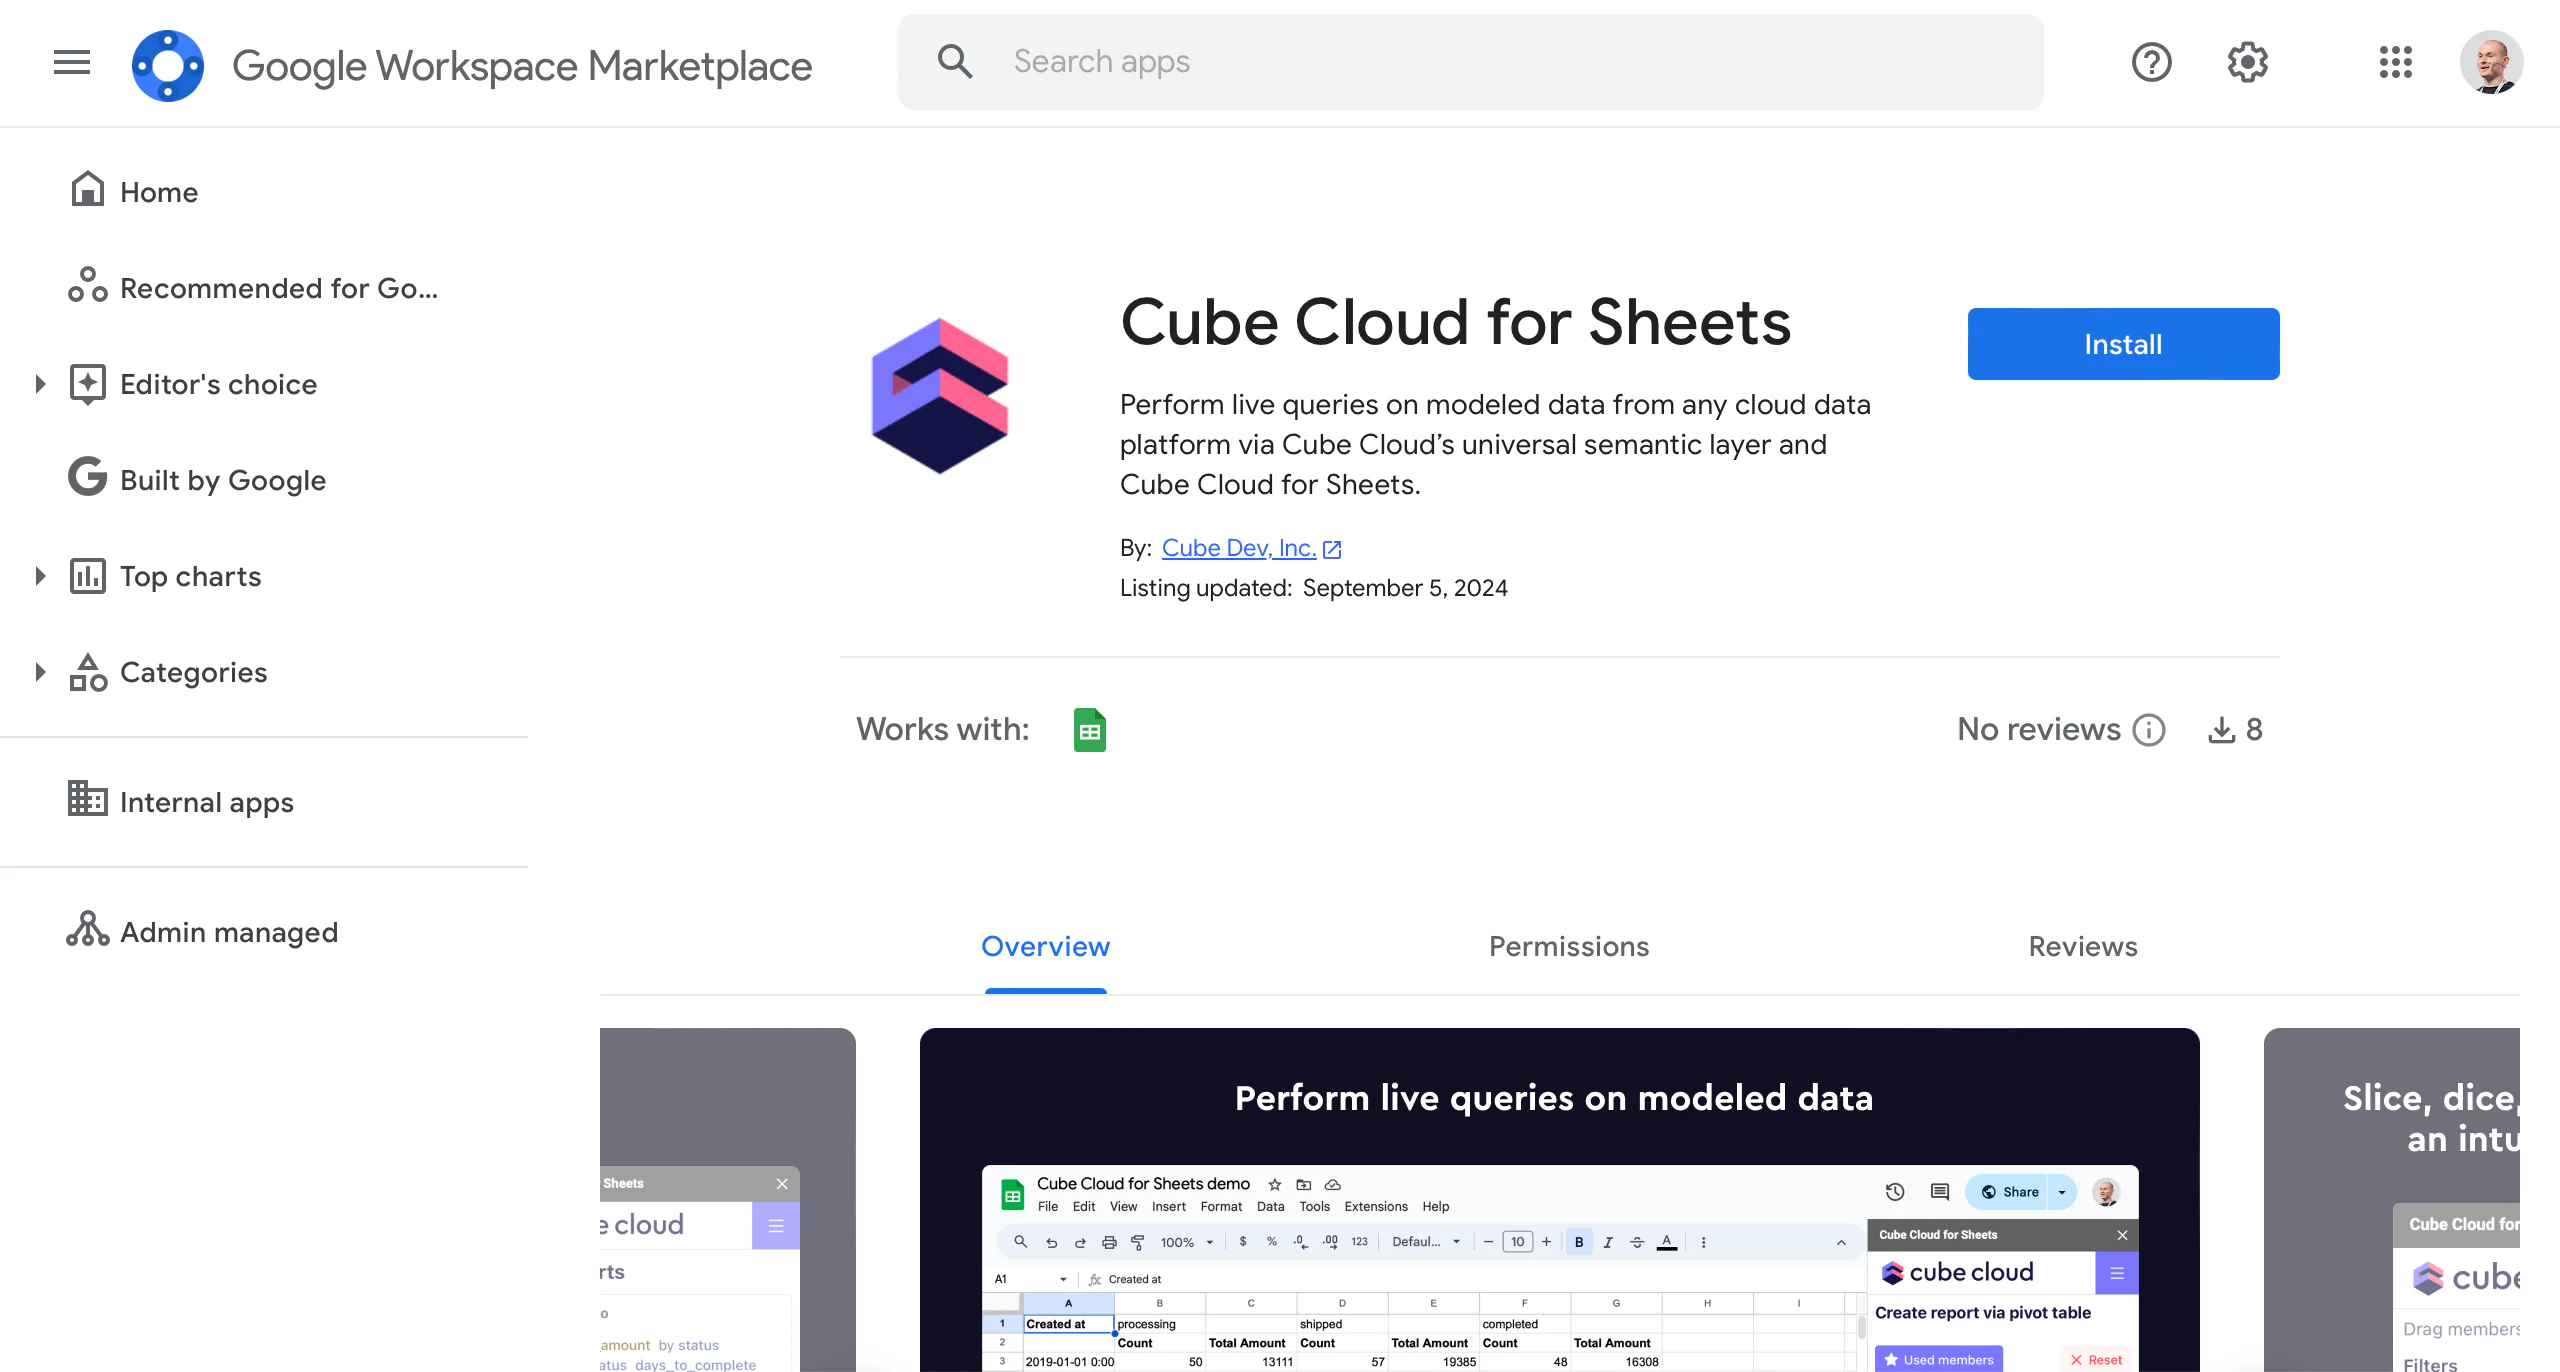The image size is (2560, 1372).
Task: Open Admin managed apps
Action: tap(228, 932)
